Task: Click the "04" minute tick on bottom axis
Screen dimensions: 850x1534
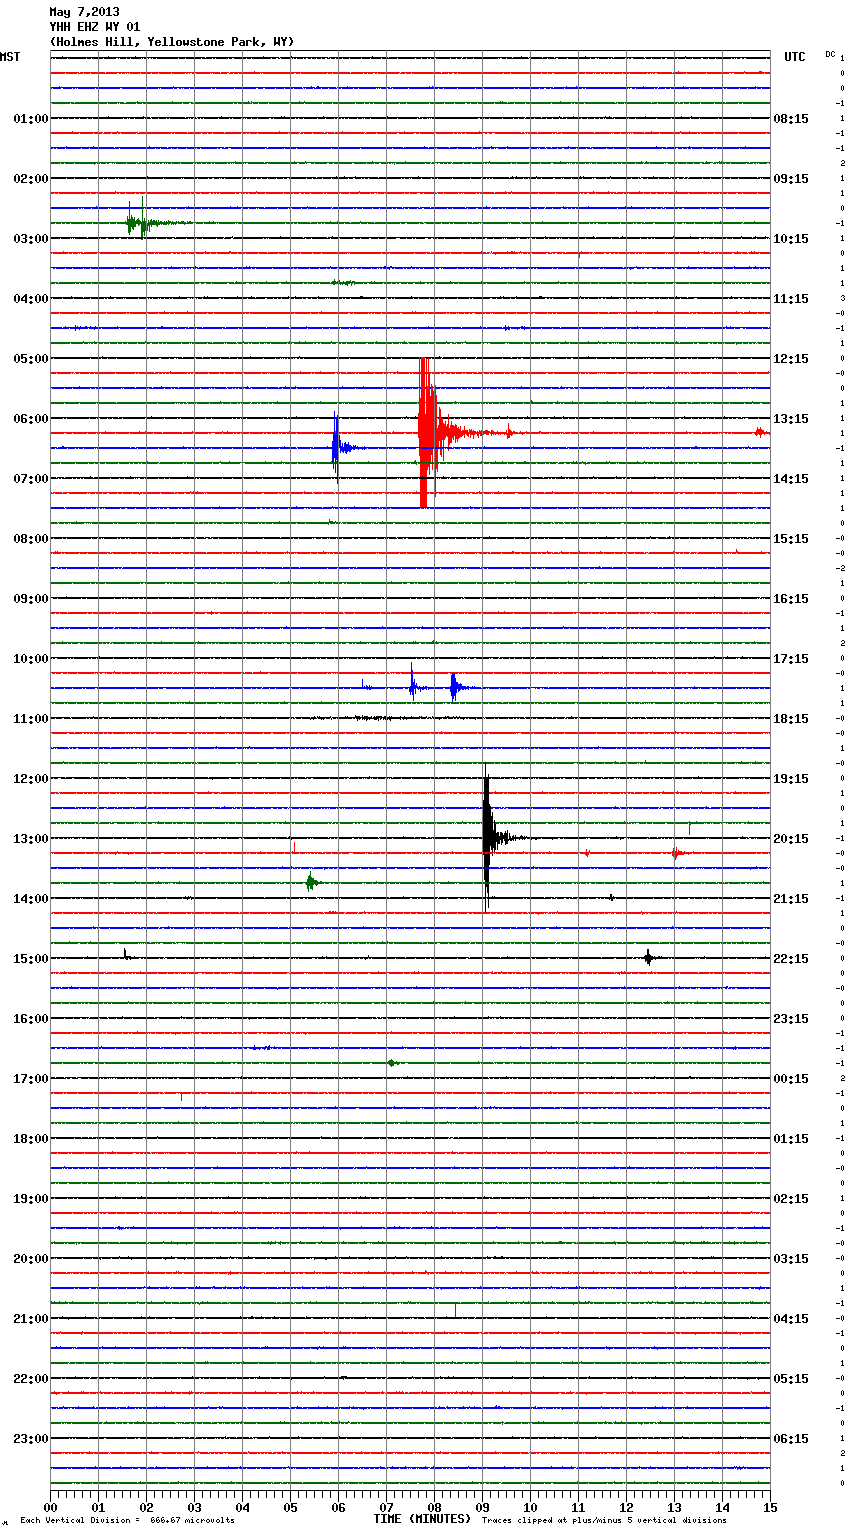Action: [242, 1507]
